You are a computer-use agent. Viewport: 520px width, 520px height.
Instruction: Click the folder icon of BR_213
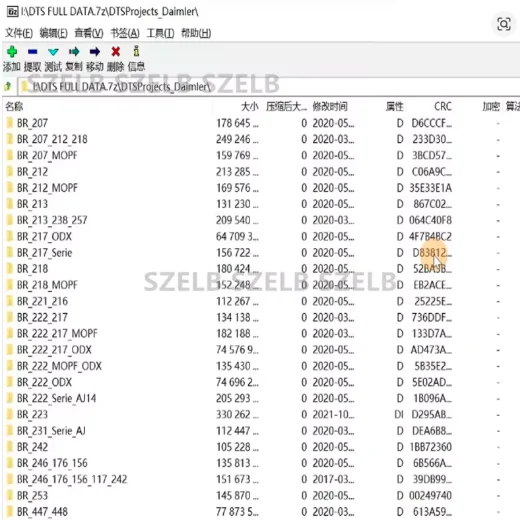[10, 204]
